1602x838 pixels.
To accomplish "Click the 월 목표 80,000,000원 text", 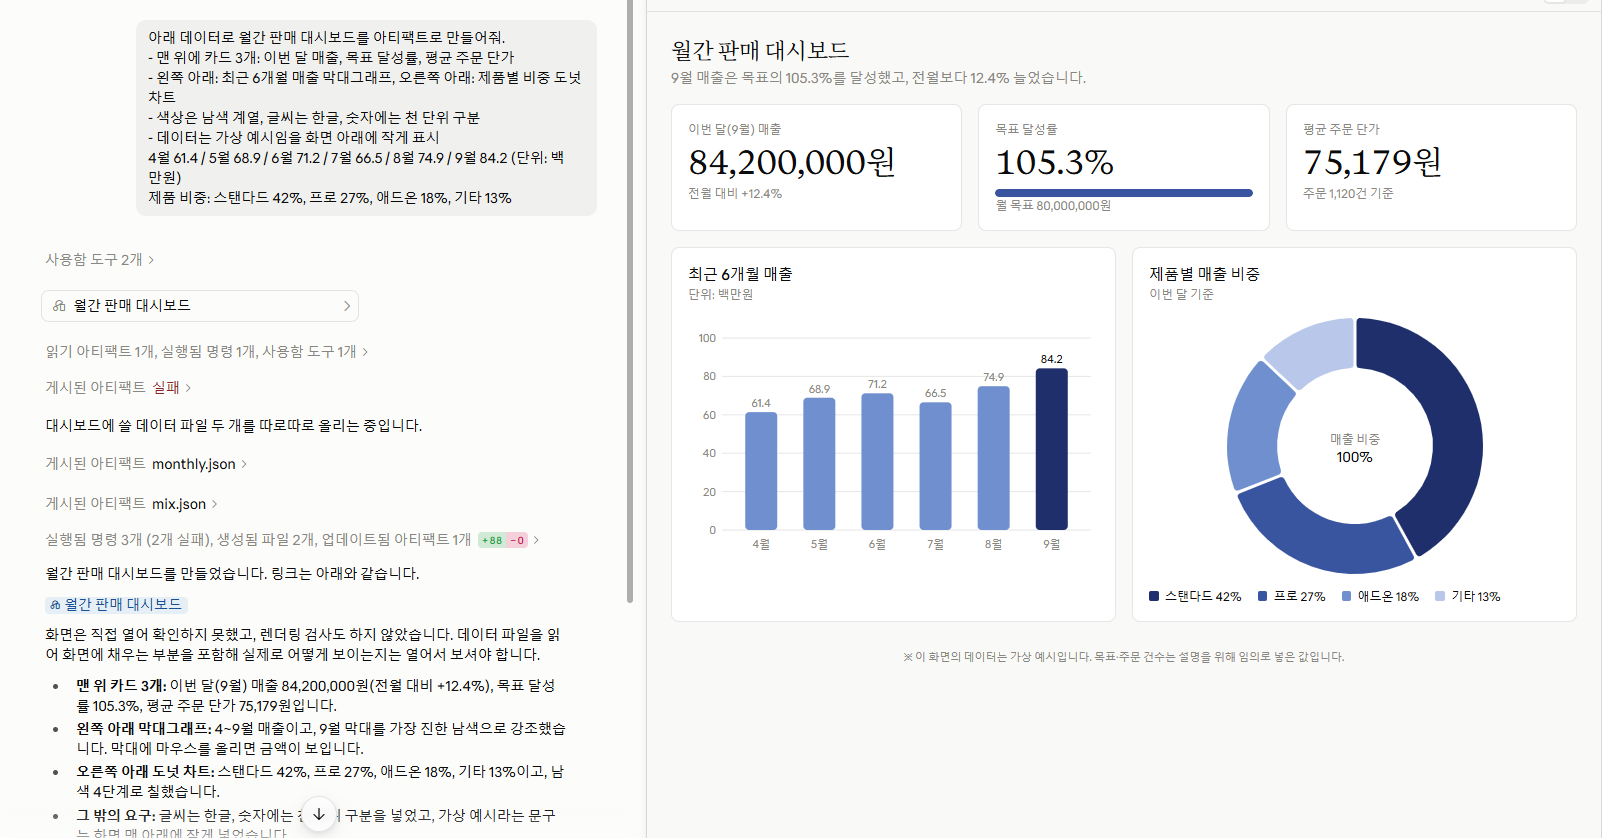I will pos(1053,206).
